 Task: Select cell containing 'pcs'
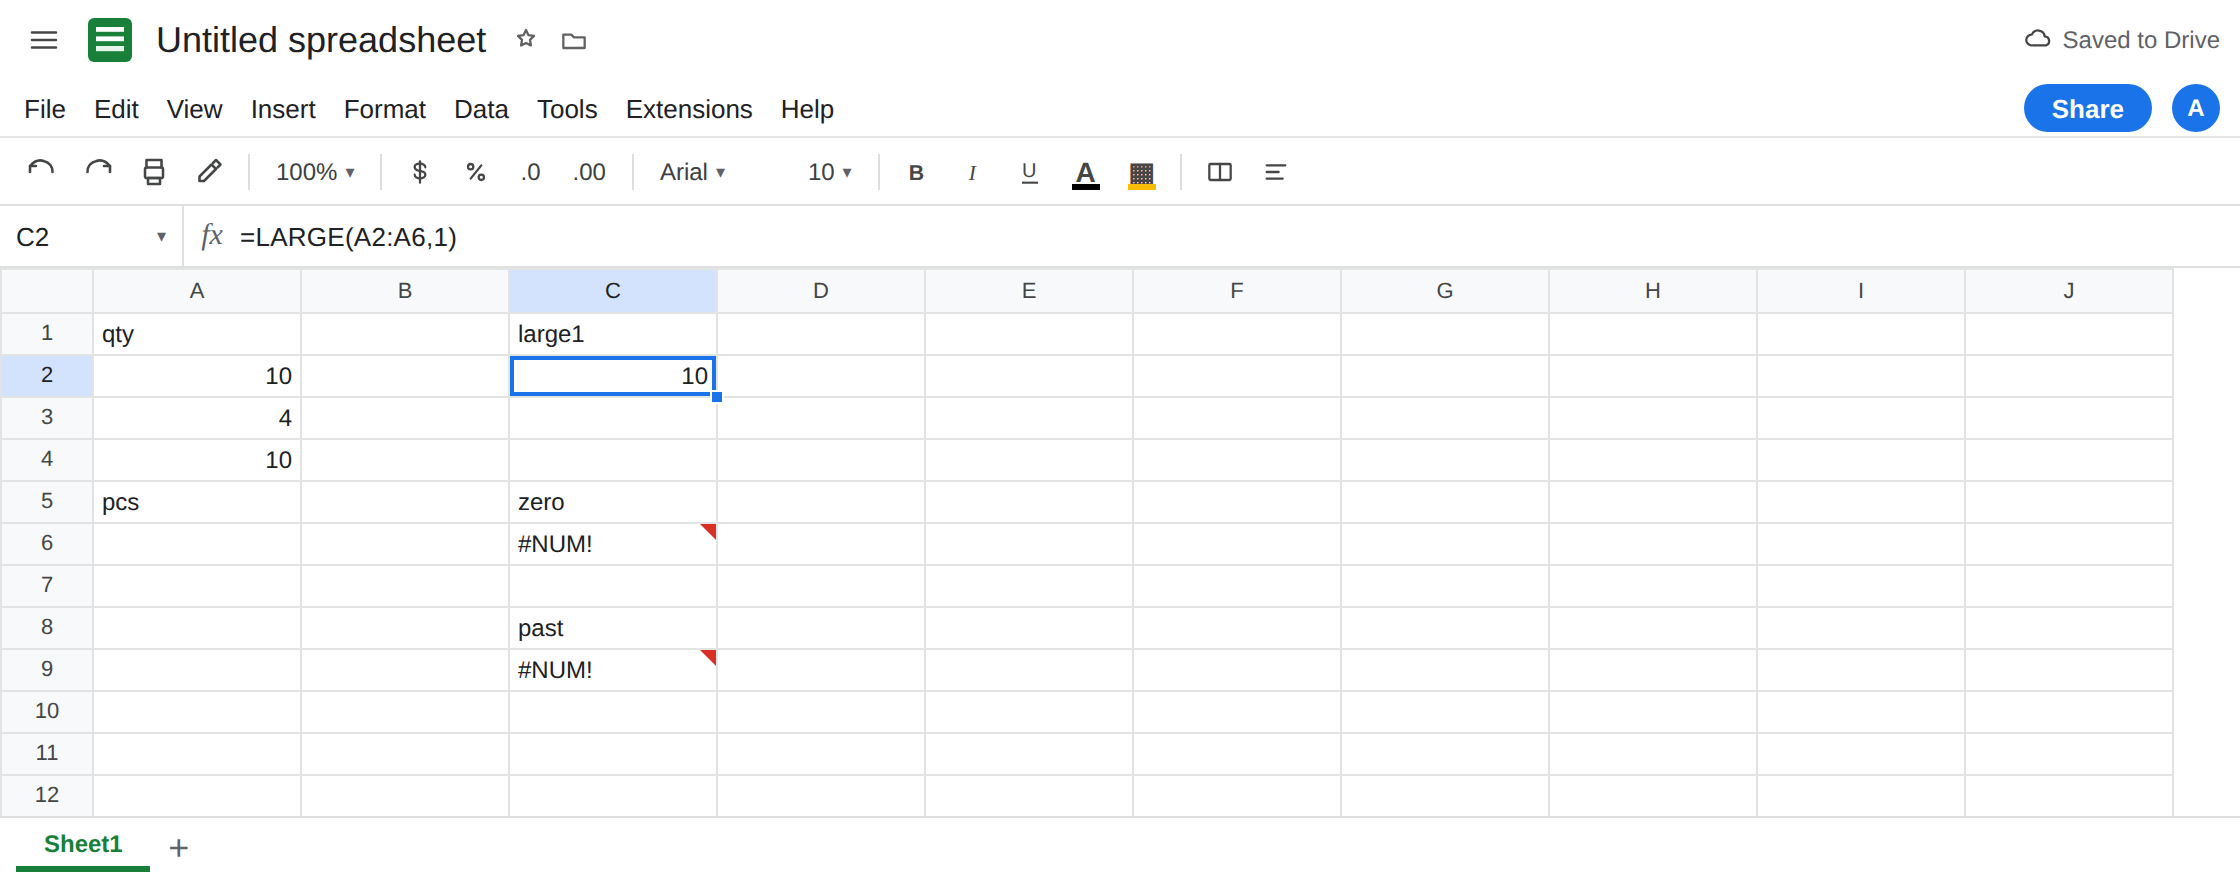(x=197, y=502)
